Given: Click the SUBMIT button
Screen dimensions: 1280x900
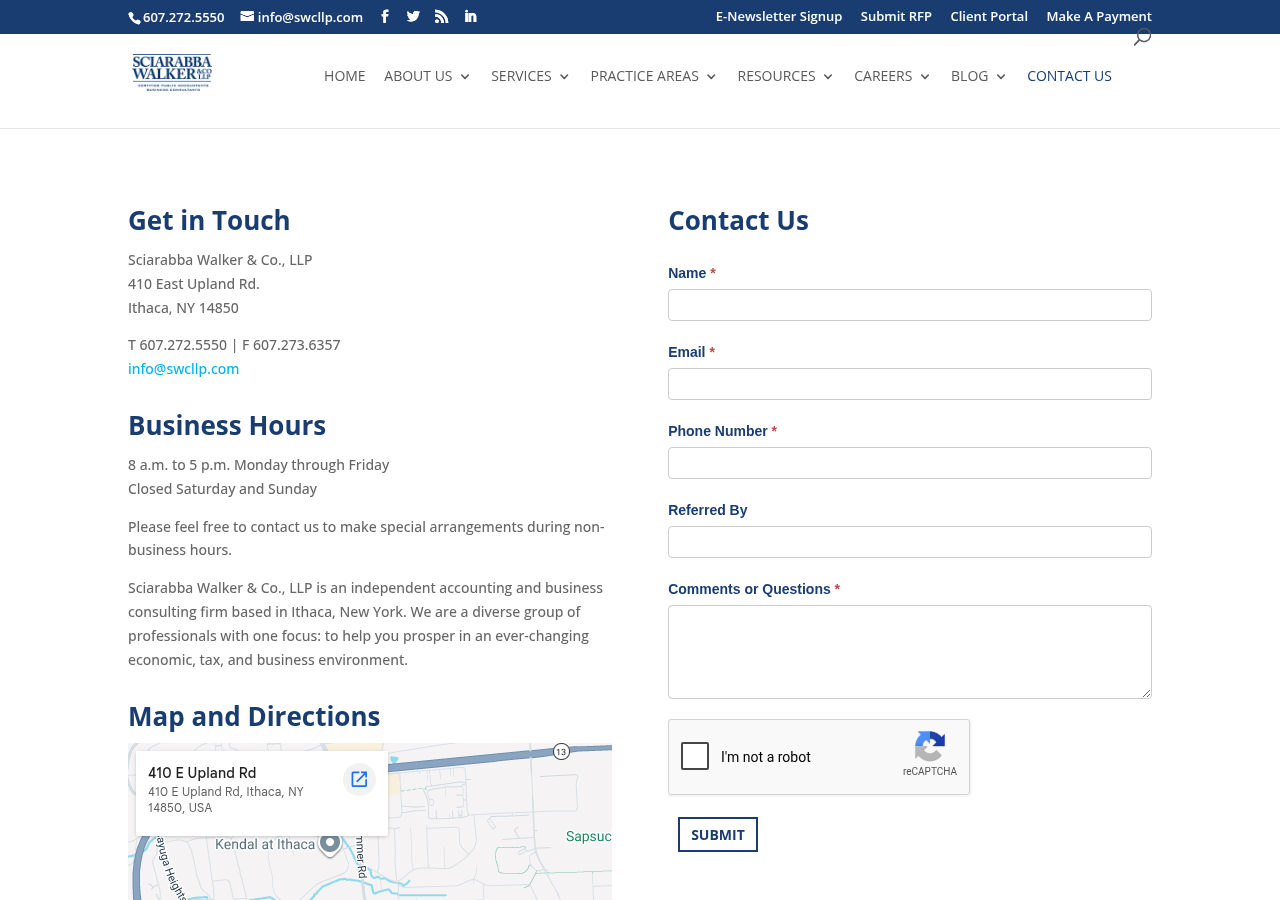Looking at the screenshot, I should 717,833.
